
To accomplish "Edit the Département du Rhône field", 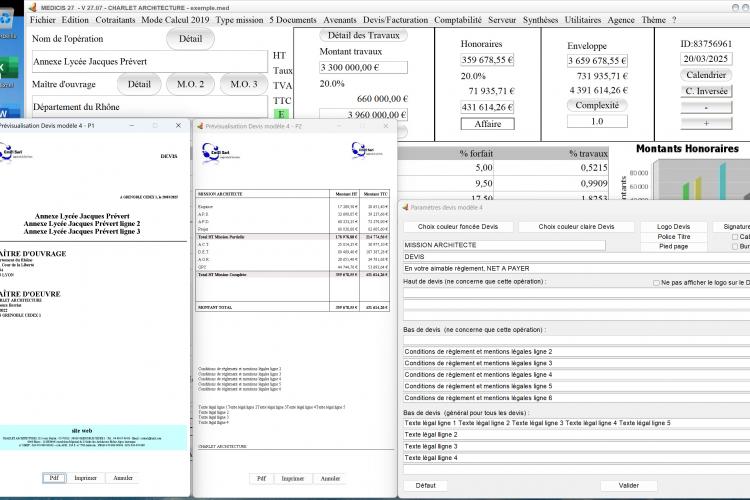I will point(150,107).
